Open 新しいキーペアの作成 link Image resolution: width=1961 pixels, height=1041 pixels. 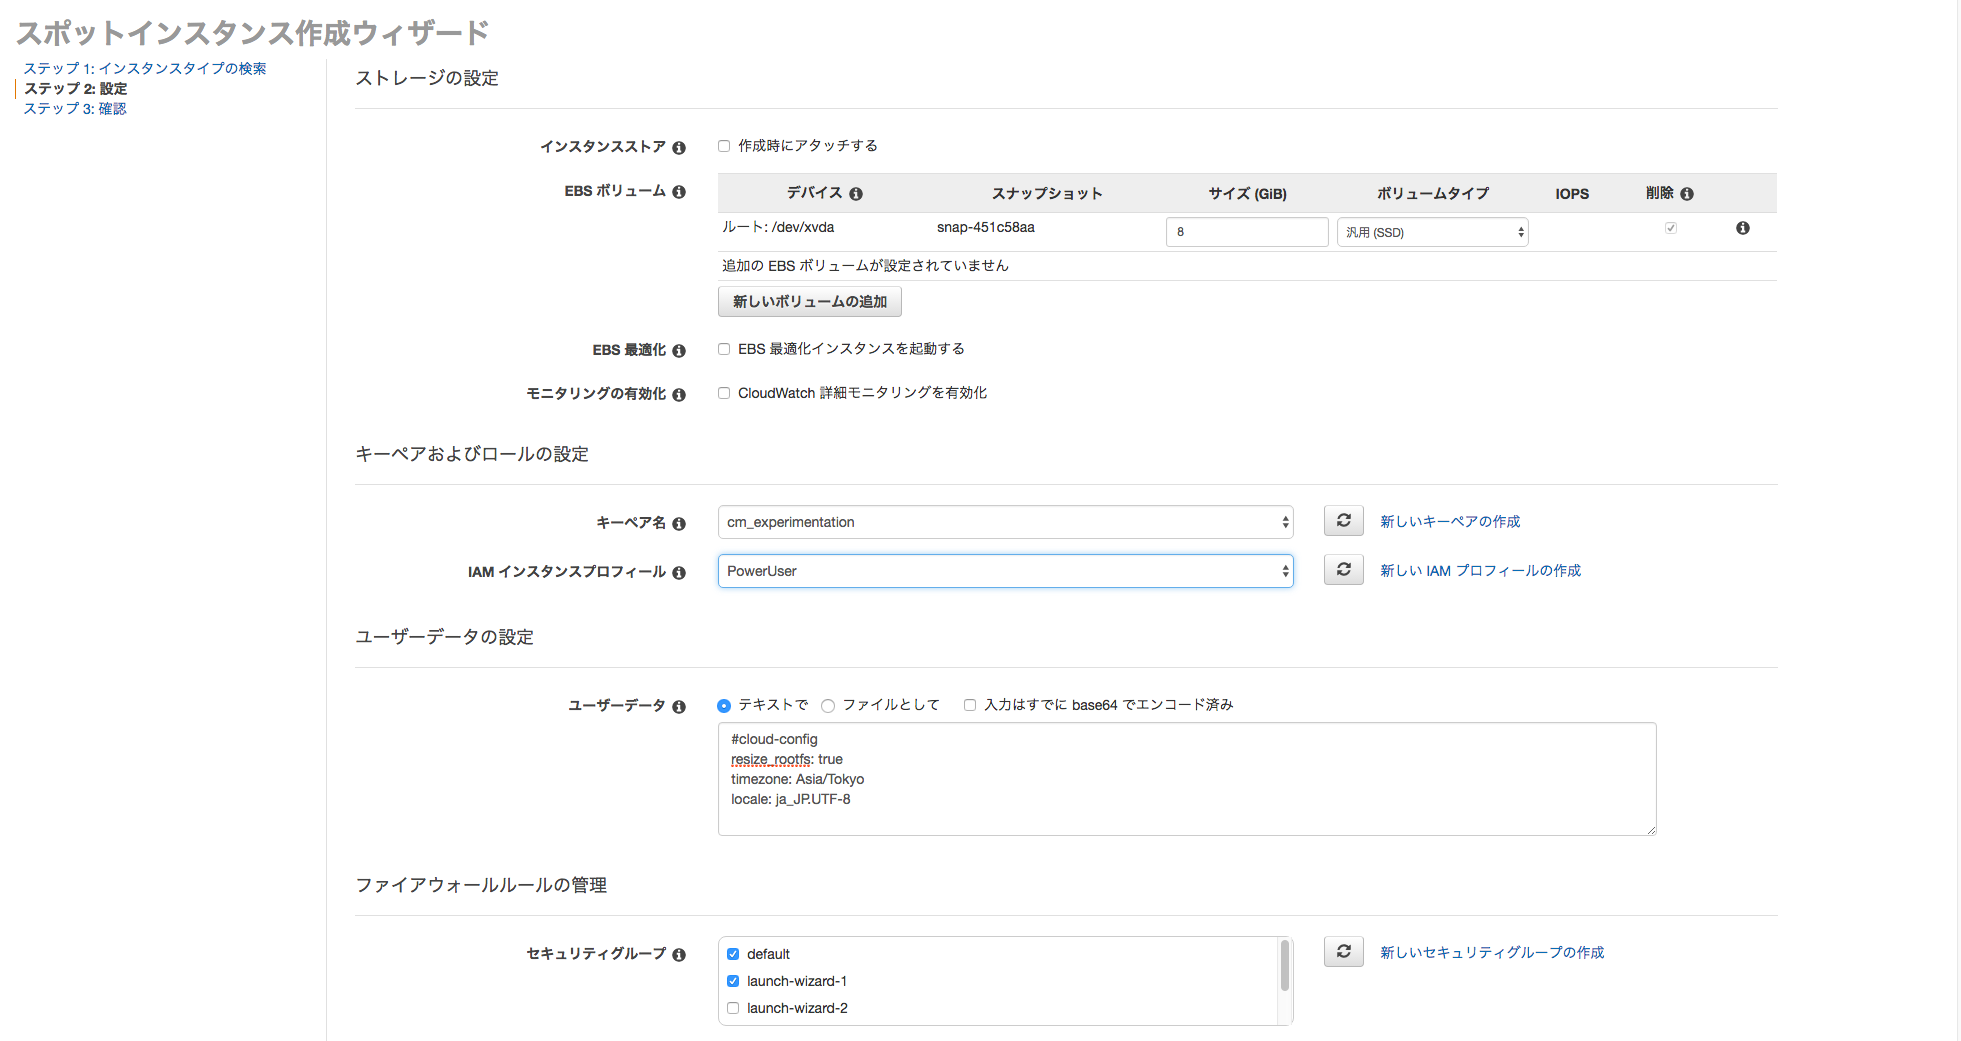tap(1450, 522)
